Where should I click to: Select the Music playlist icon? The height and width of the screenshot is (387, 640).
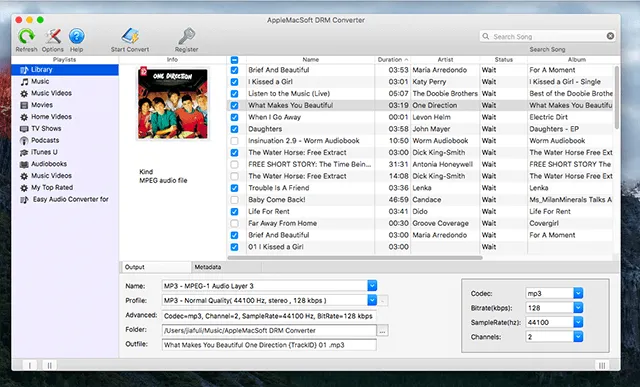24,82
